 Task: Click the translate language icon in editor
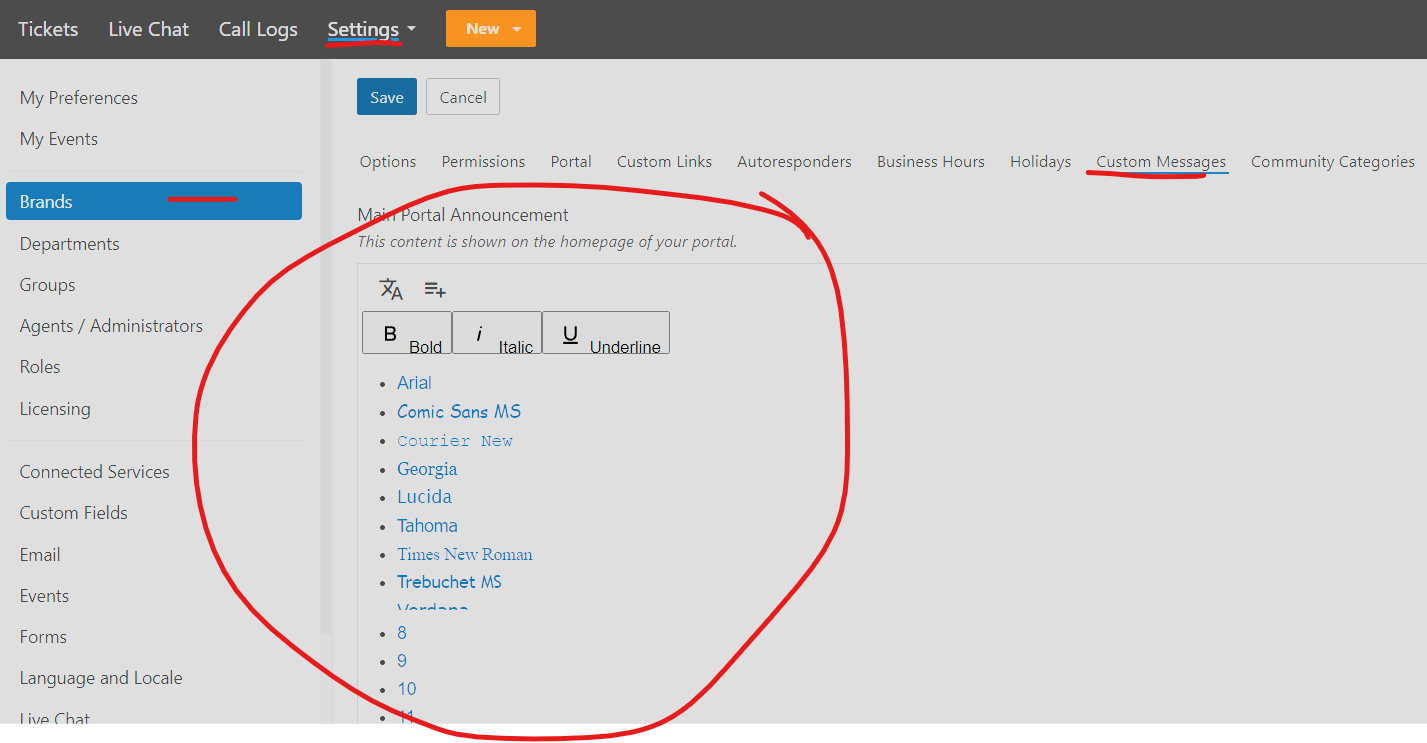pyautogui.click(x=391, y=289)
